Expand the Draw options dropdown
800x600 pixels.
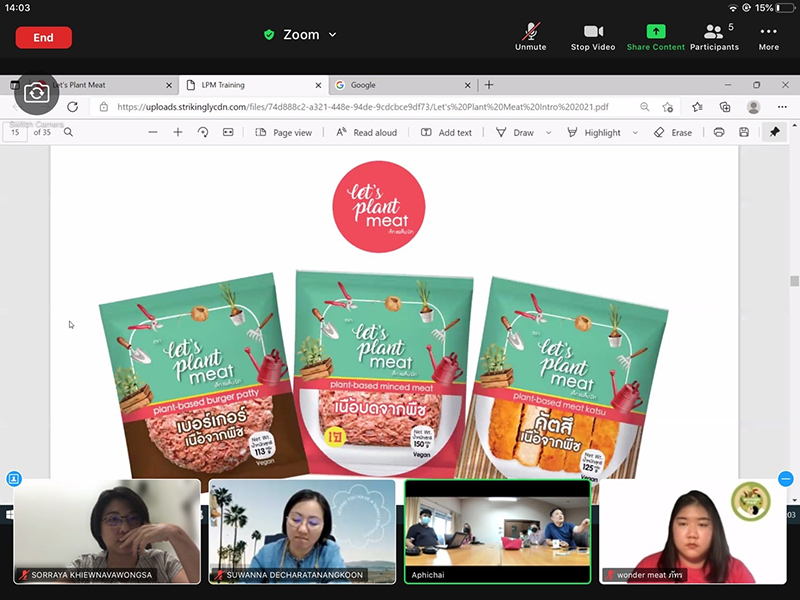tap(548, 133)
